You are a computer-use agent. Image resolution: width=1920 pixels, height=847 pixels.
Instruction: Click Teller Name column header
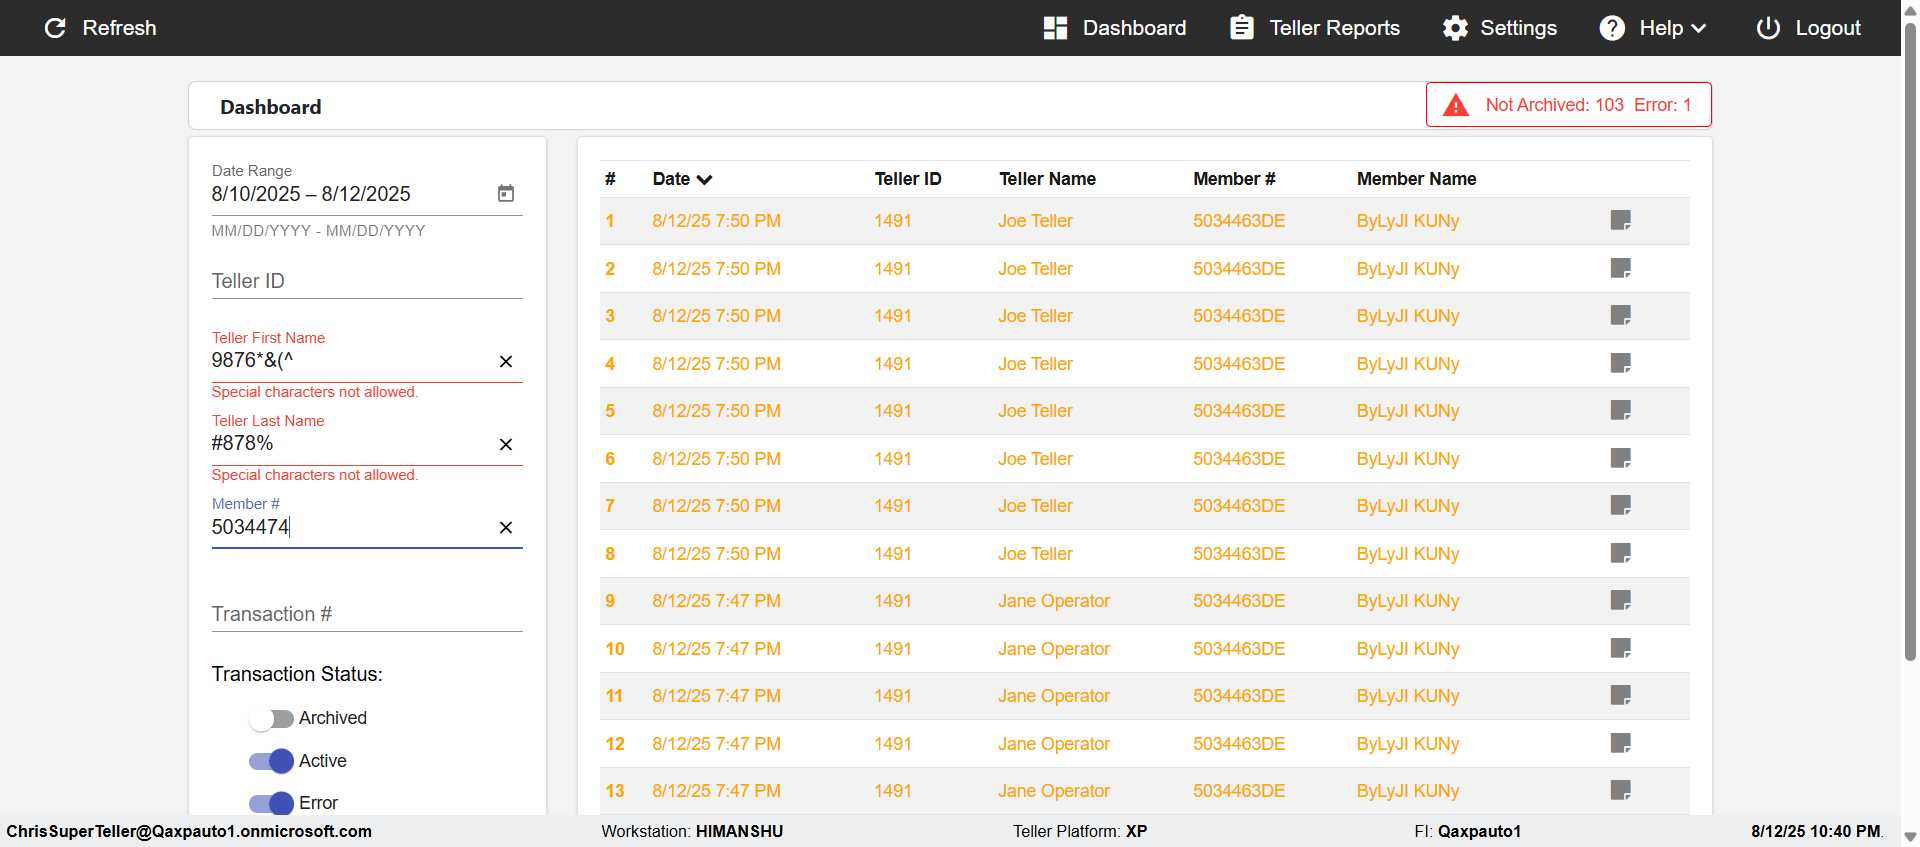[x=1047, y=179]
